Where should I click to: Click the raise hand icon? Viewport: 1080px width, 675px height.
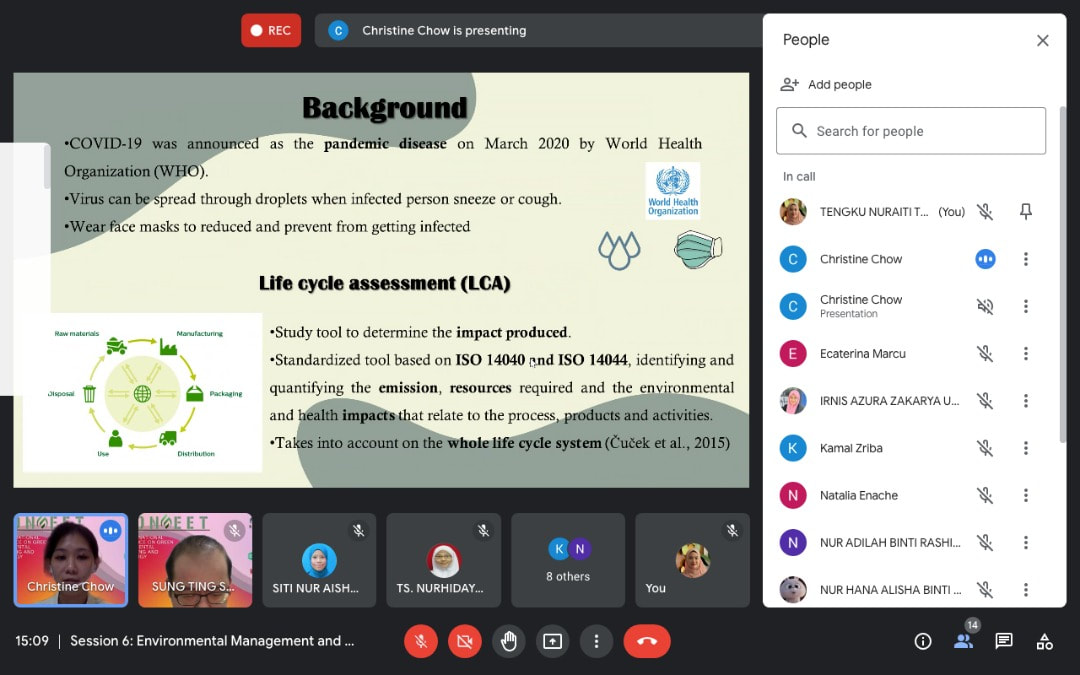click(509, 641)
